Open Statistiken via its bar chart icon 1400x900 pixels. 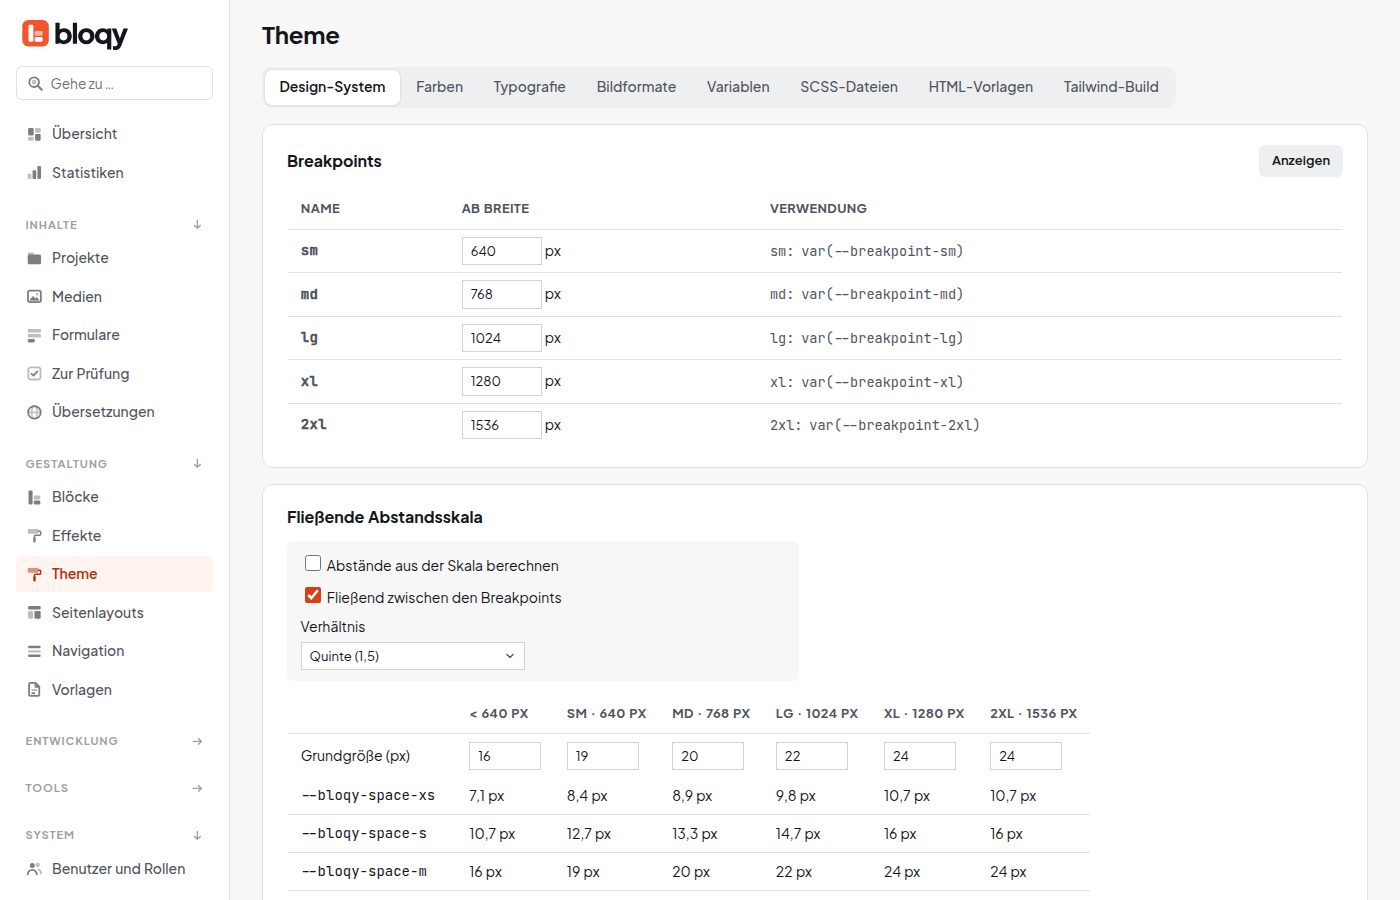pyautogui.click(x=34, y=173)
